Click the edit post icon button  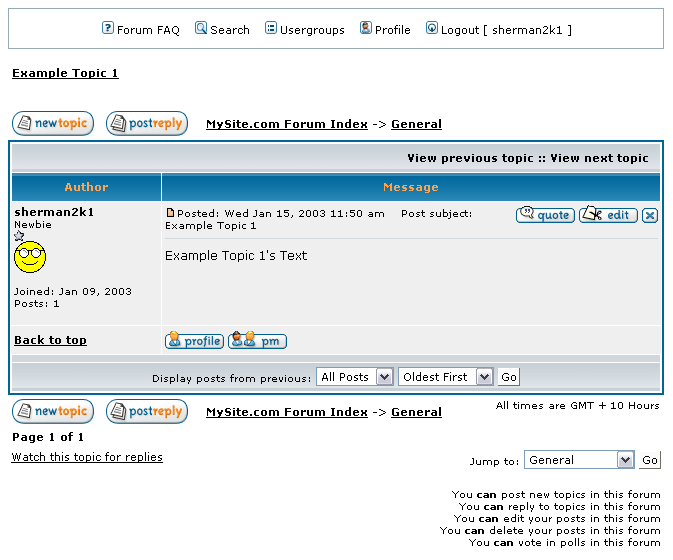[x=608, y=215]
